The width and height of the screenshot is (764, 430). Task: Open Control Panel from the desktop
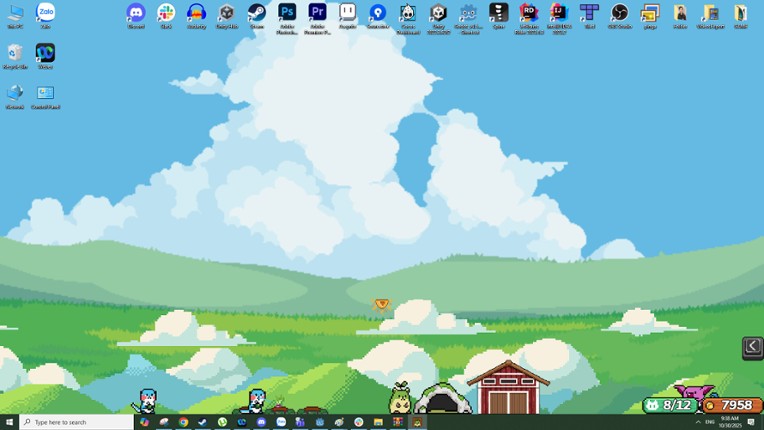coord(45,96)
